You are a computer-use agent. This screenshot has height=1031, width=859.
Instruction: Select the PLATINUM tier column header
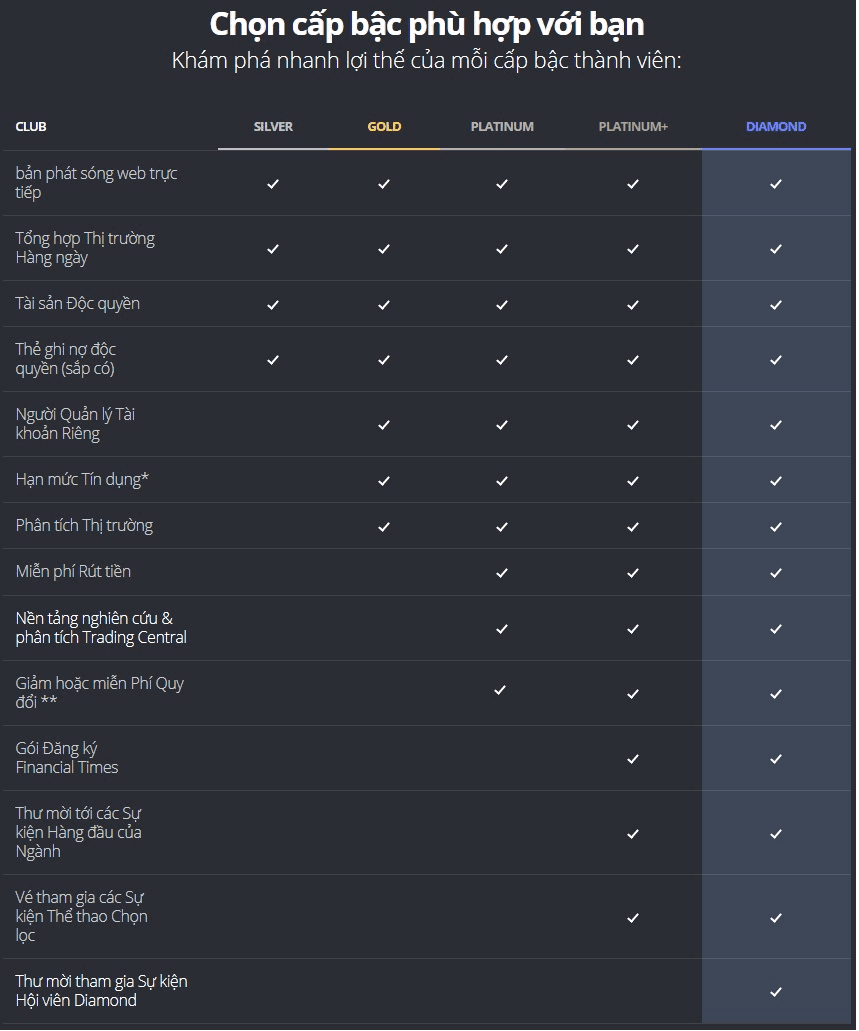pyautogui.click(x=502, y=126)
